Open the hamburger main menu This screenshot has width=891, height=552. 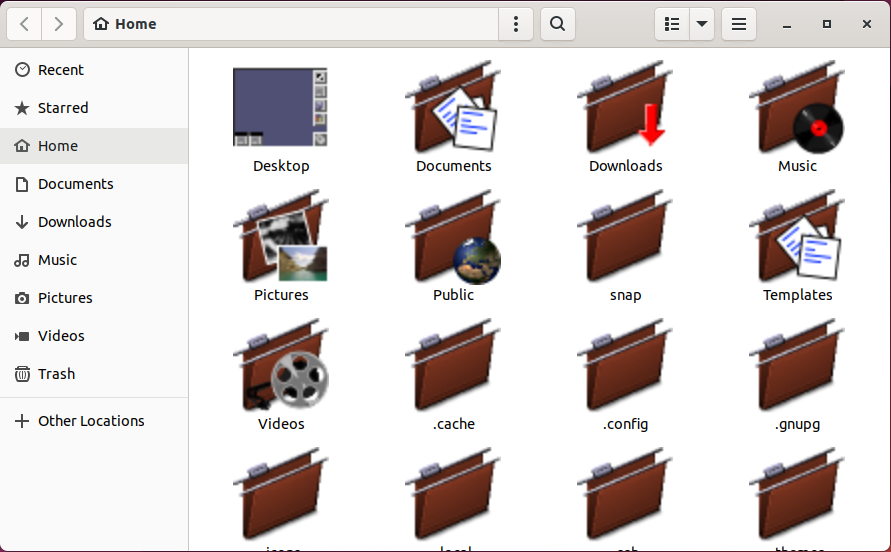739,24
